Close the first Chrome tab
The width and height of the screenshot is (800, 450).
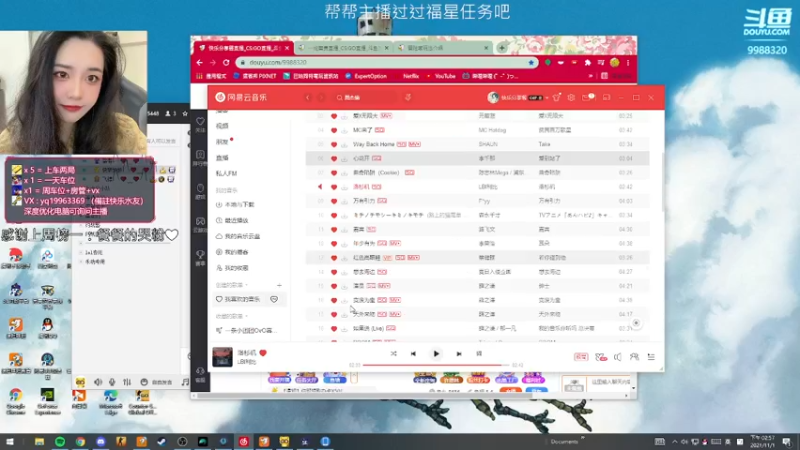point(287,48)
